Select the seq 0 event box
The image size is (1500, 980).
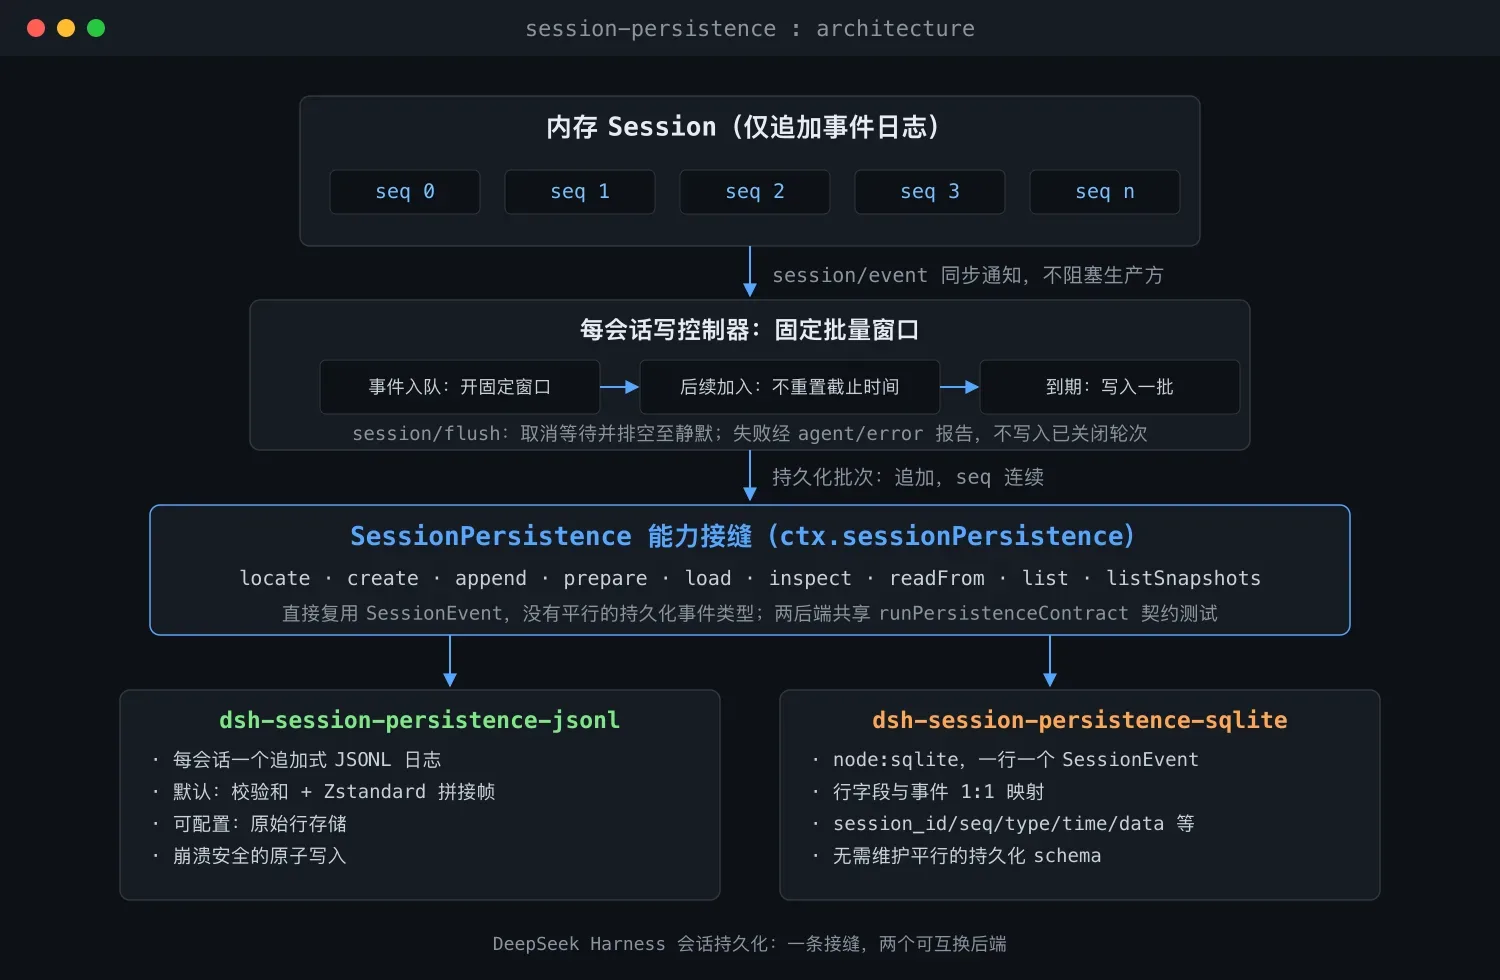[405, 192]
